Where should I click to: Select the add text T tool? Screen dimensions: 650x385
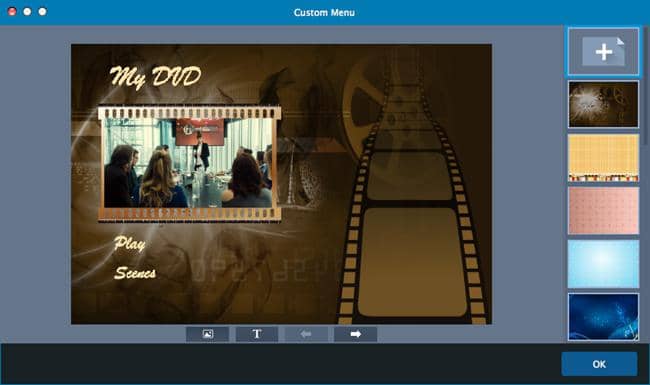(x=257, y=334)
